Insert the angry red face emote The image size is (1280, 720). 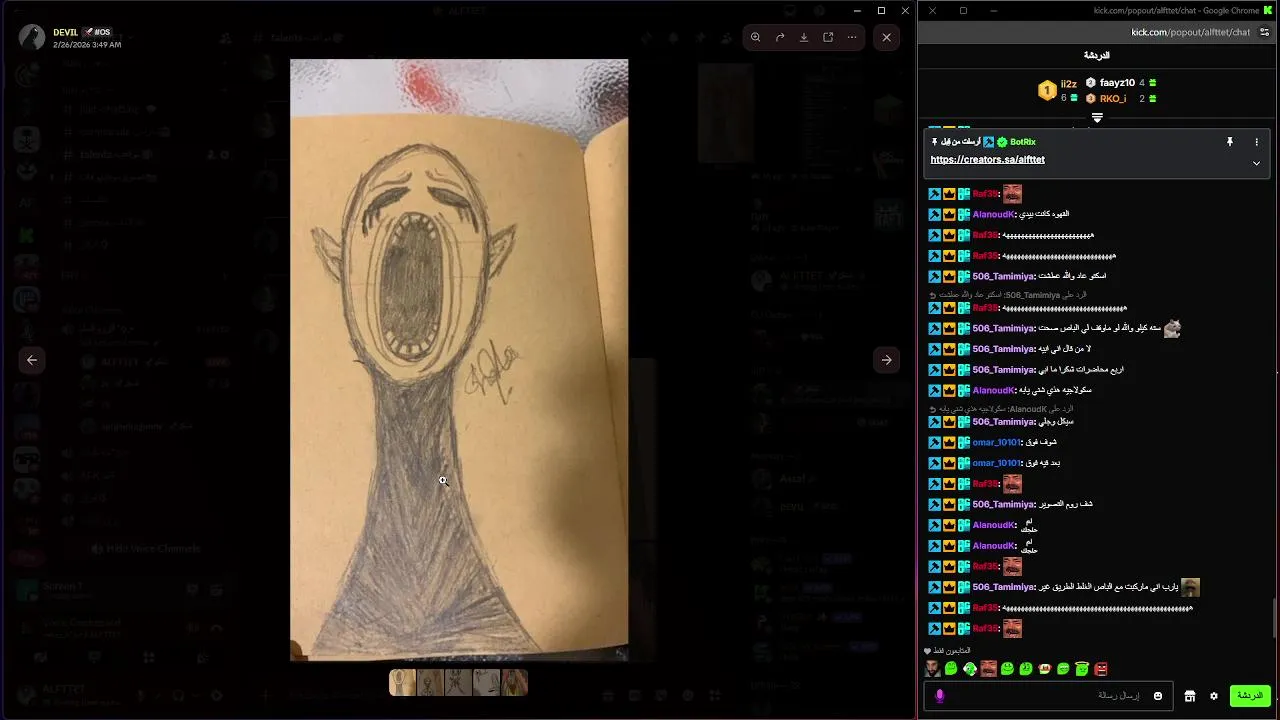tap(1101, 669)
